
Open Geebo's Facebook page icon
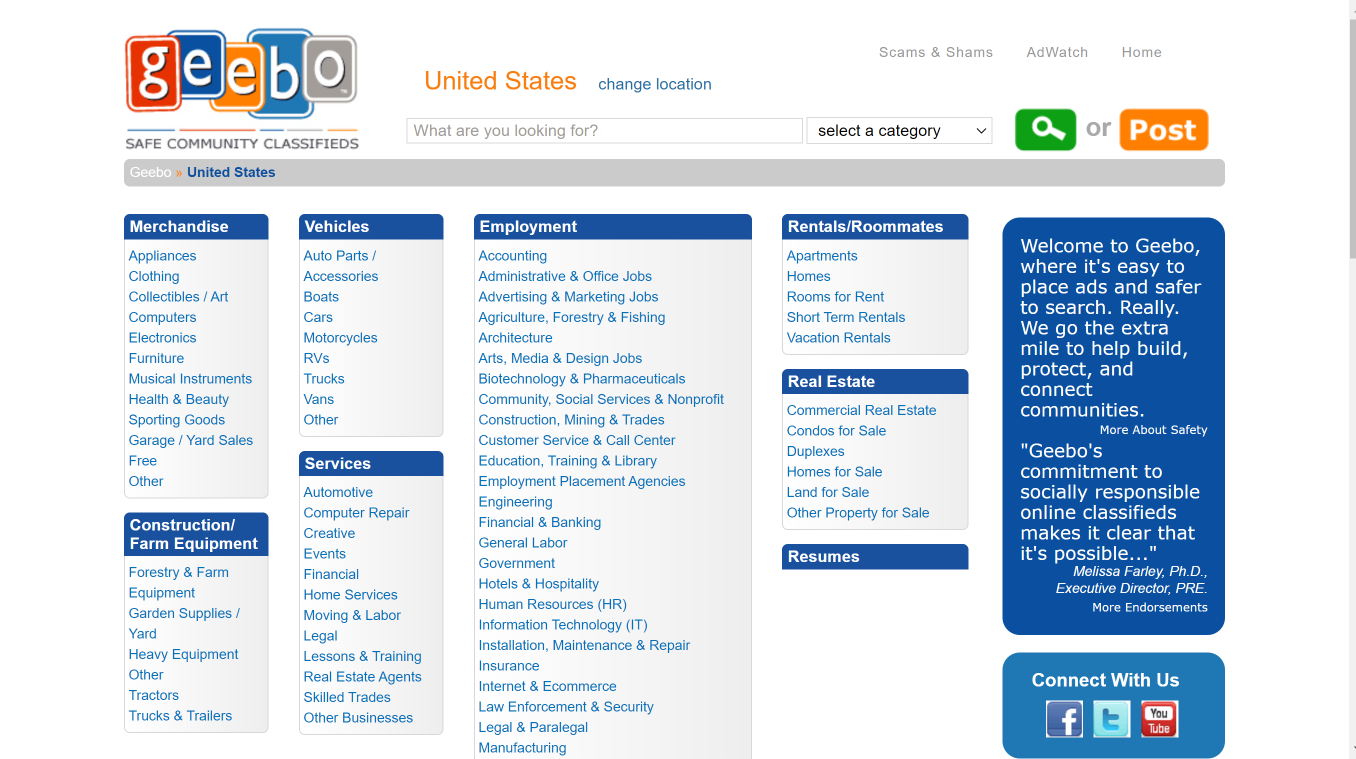click(x=1064, y=719)
